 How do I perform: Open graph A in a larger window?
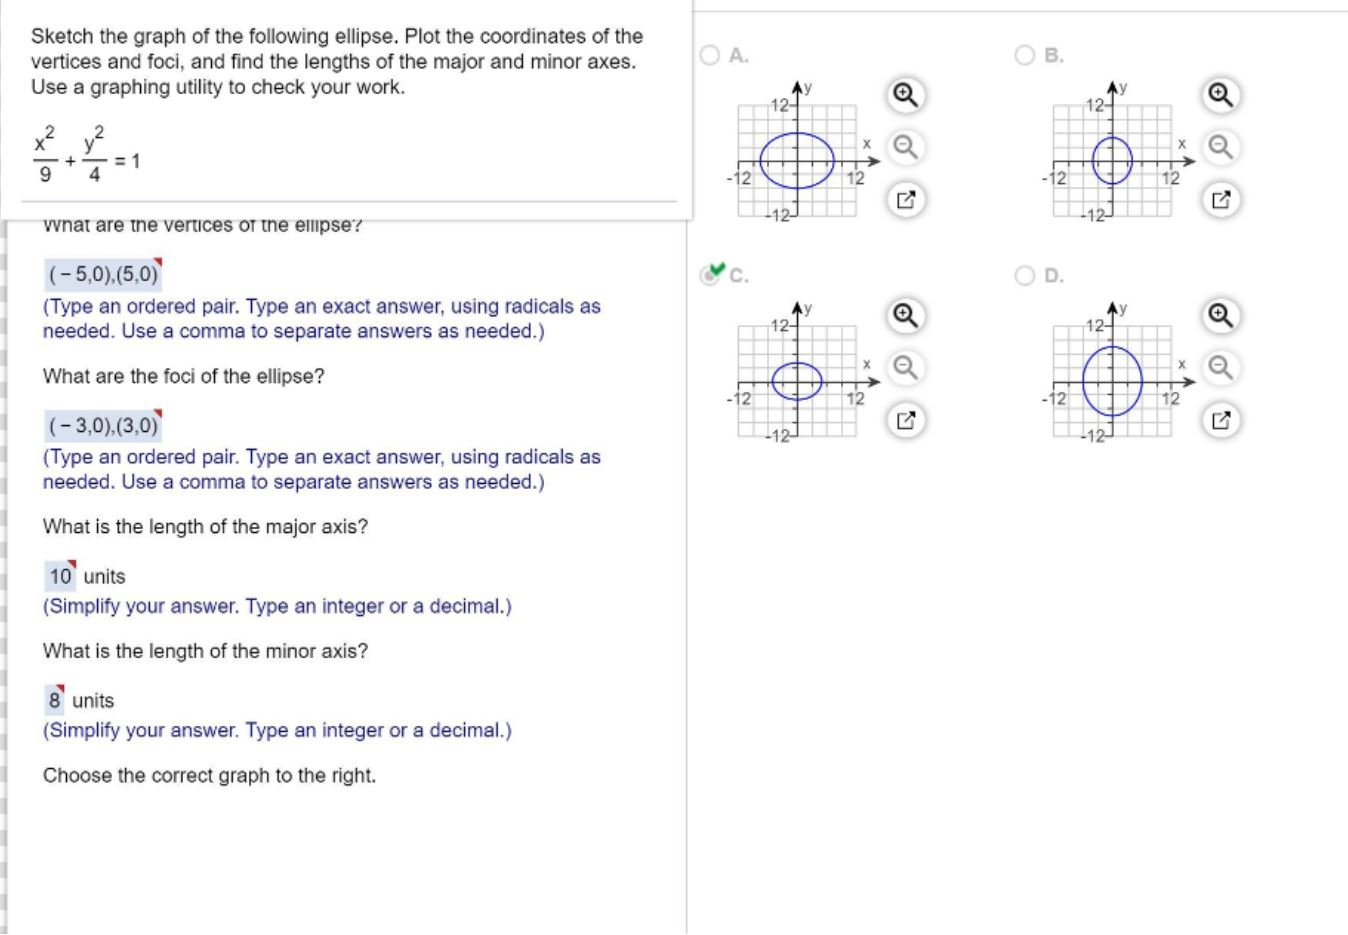[x=905, y=199]
